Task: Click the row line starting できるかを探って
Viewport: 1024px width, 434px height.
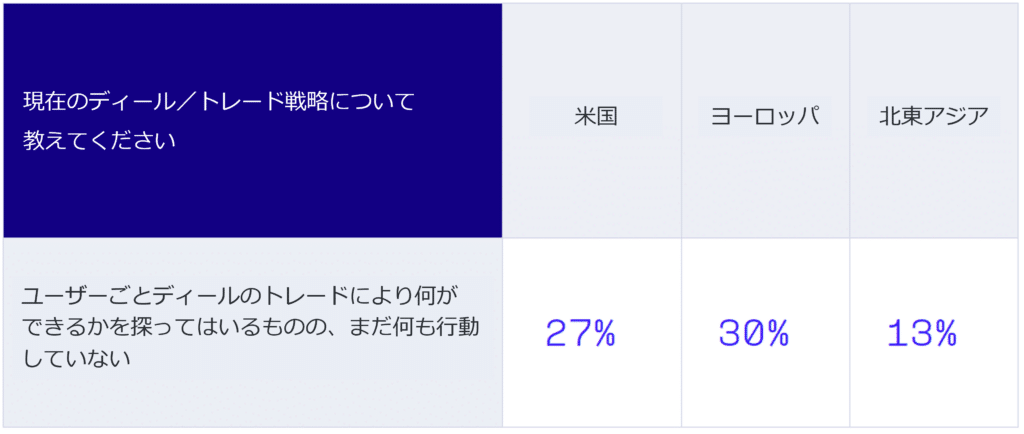Action: (251, 327)
